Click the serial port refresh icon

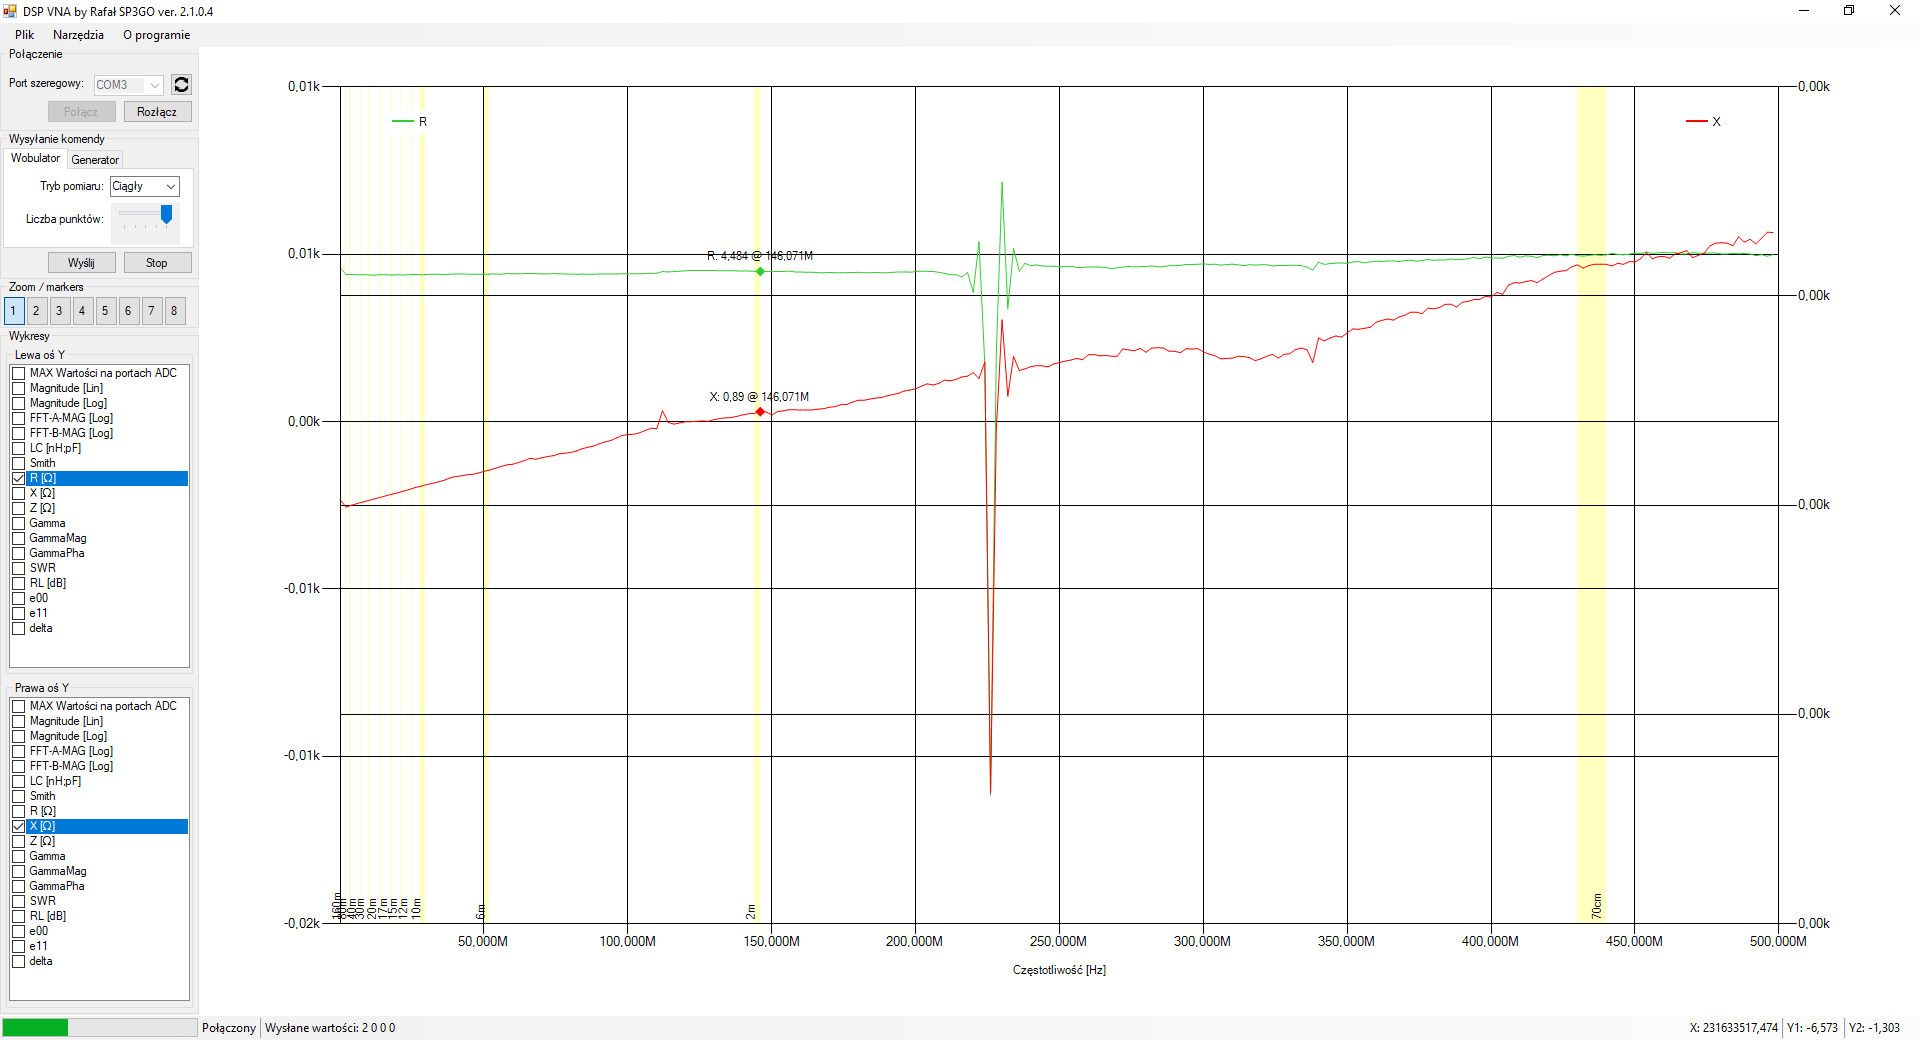pos(181,85)
